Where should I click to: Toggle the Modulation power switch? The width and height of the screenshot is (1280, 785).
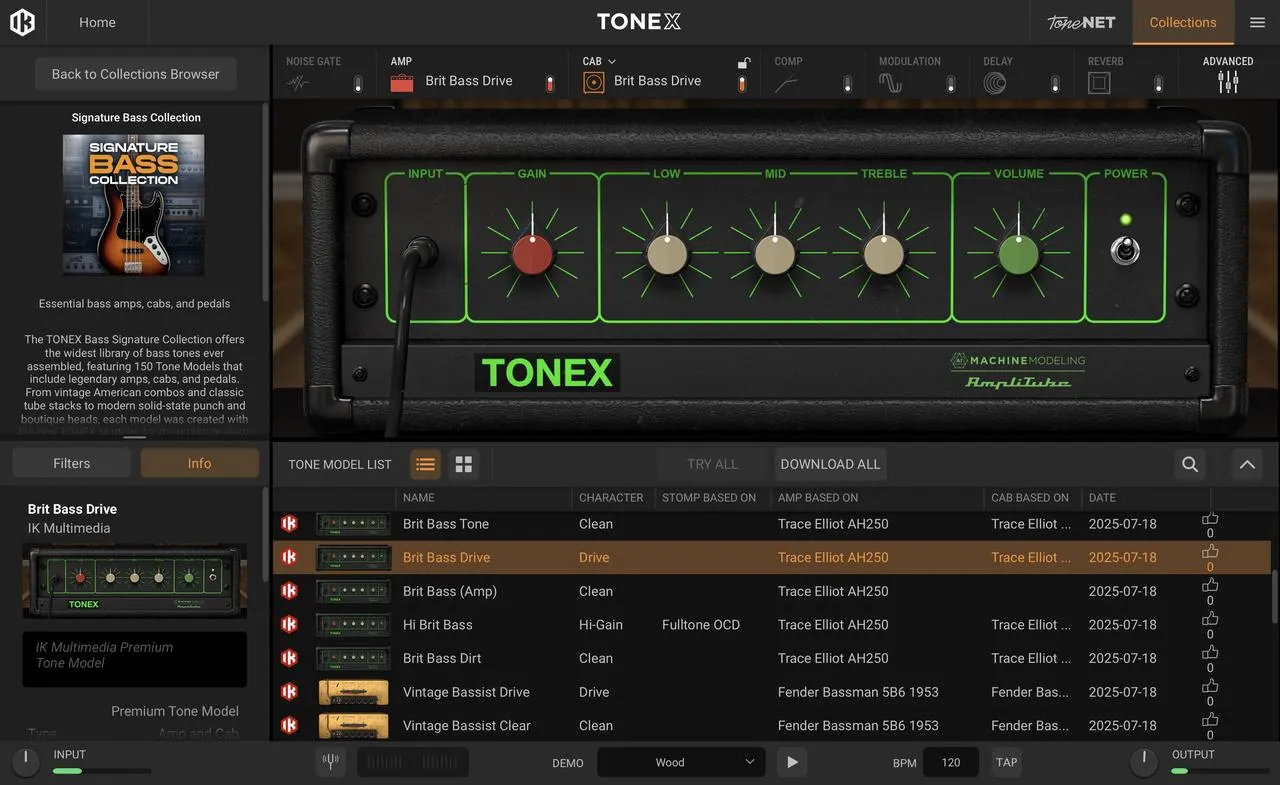[x=951, y=84]
